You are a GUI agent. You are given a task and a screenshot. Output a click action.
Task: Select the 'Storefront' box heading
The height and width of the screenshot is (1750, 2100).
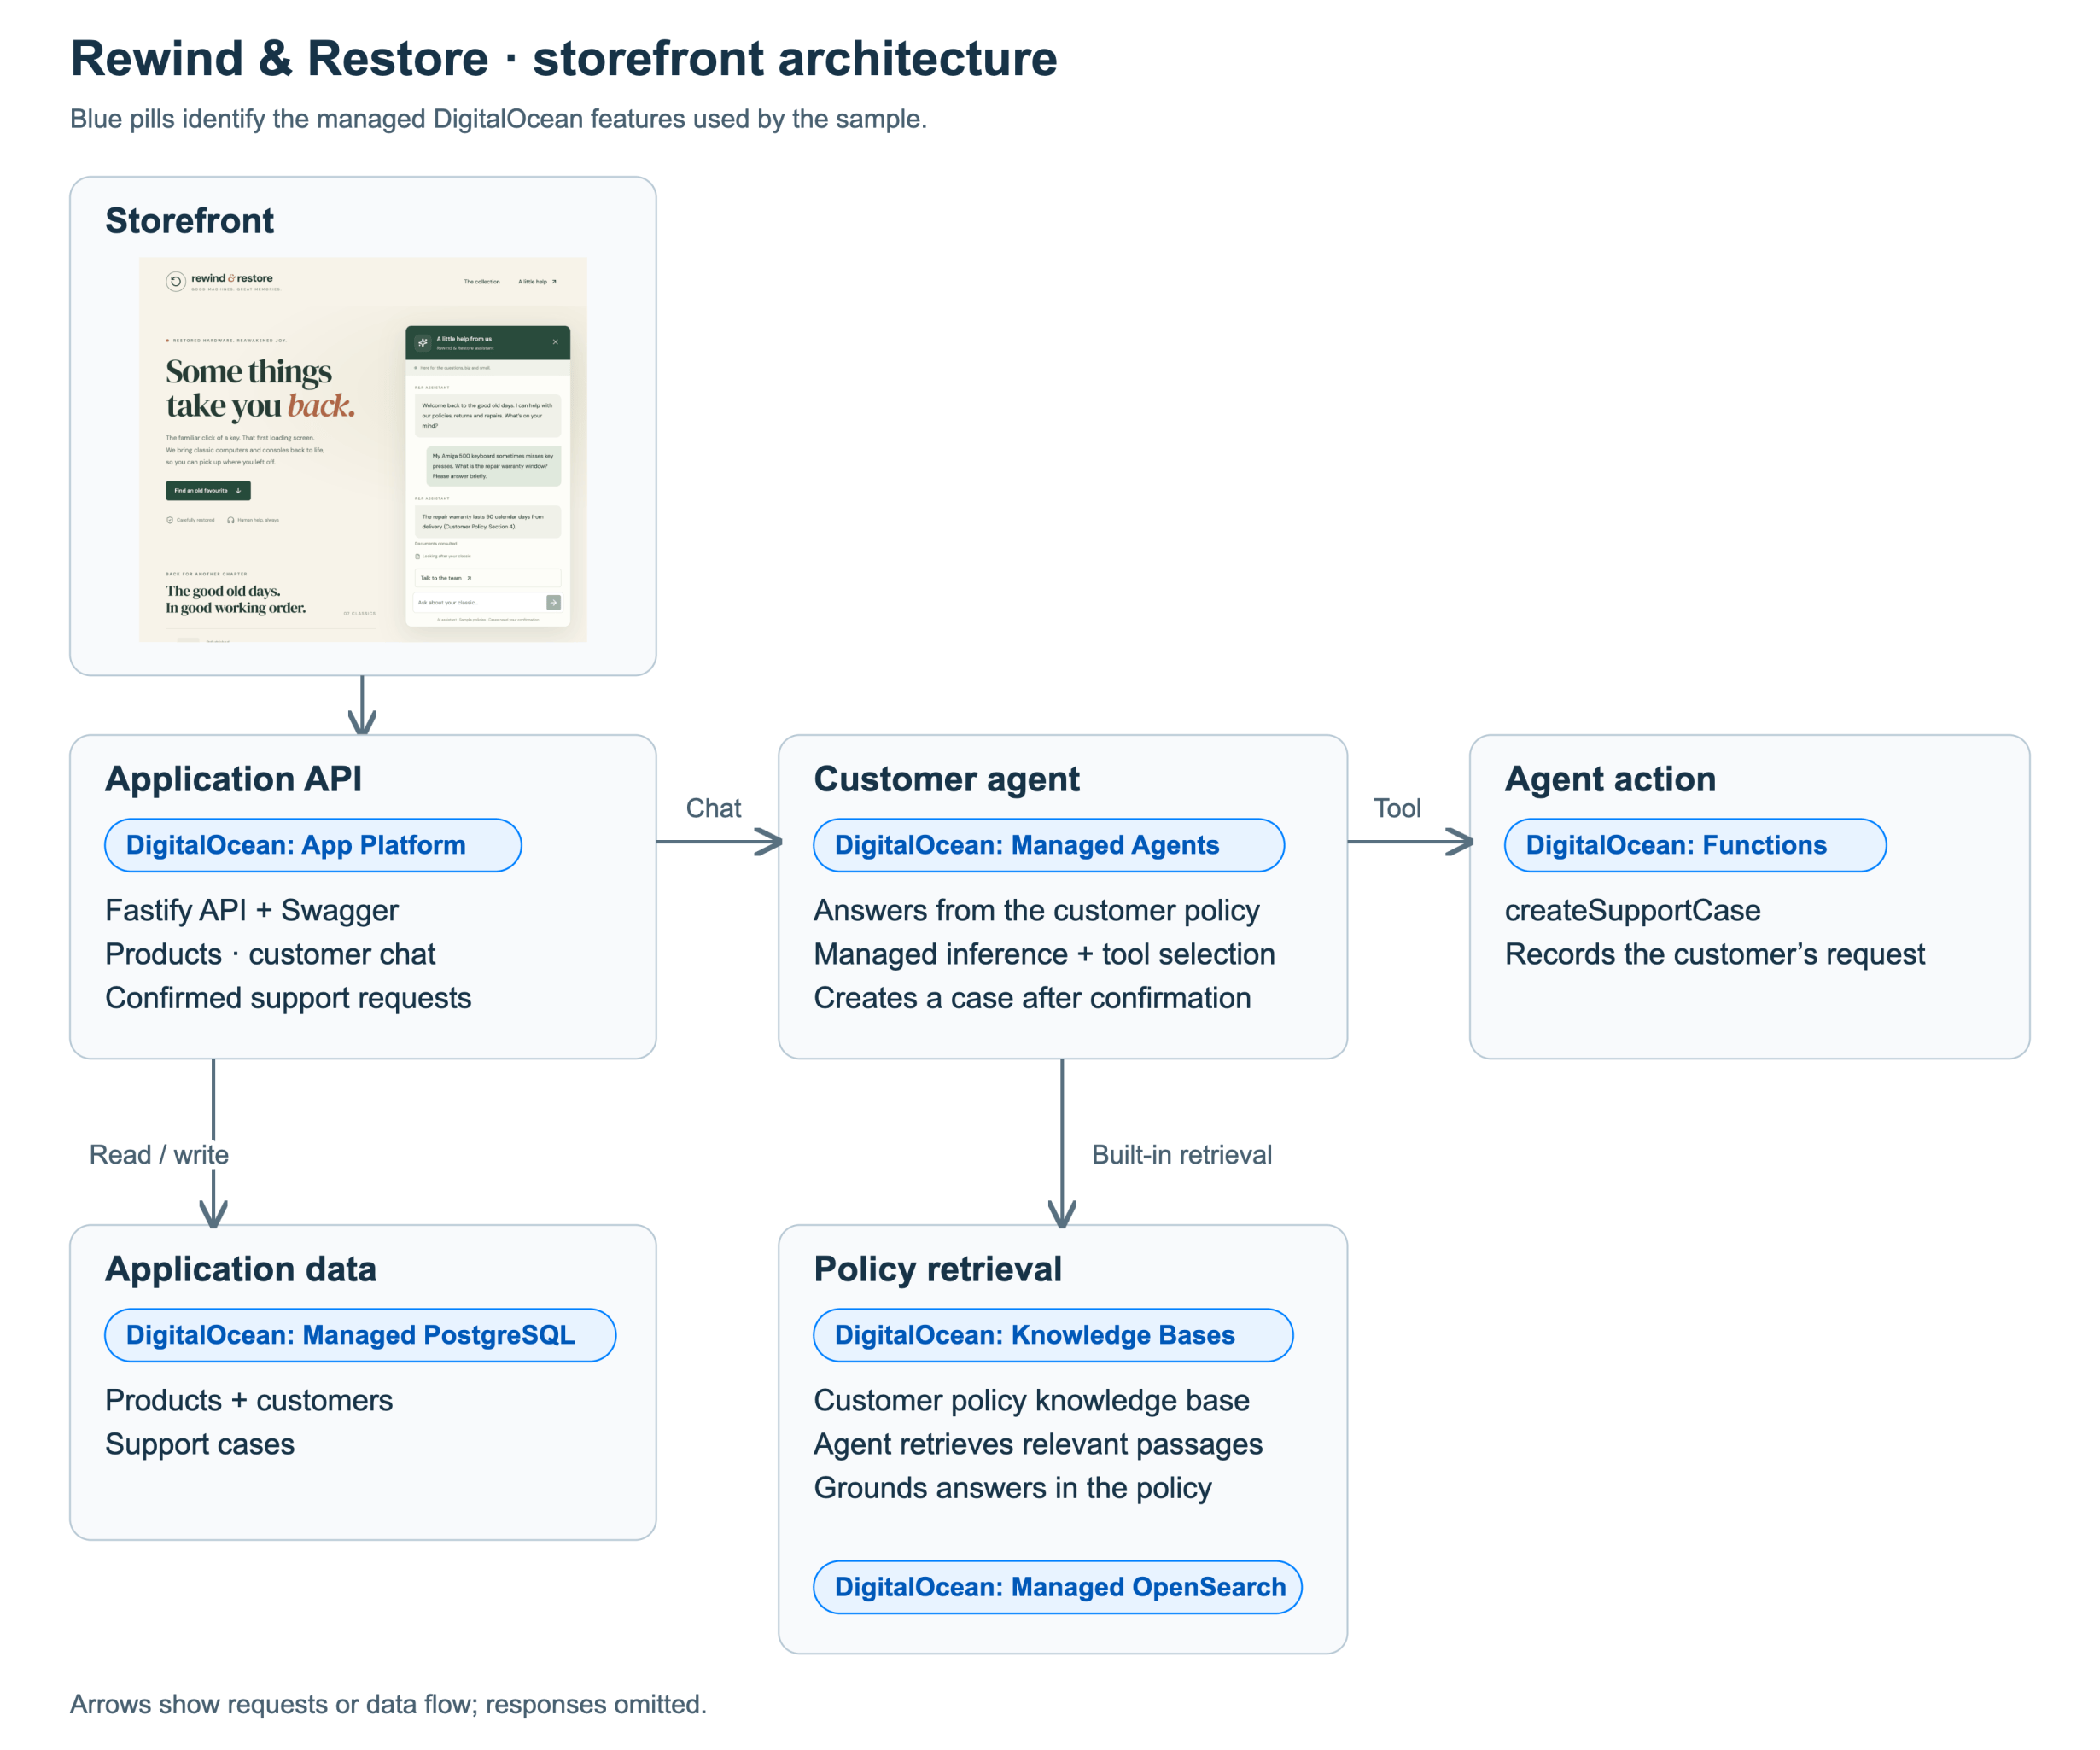[189, 221]
